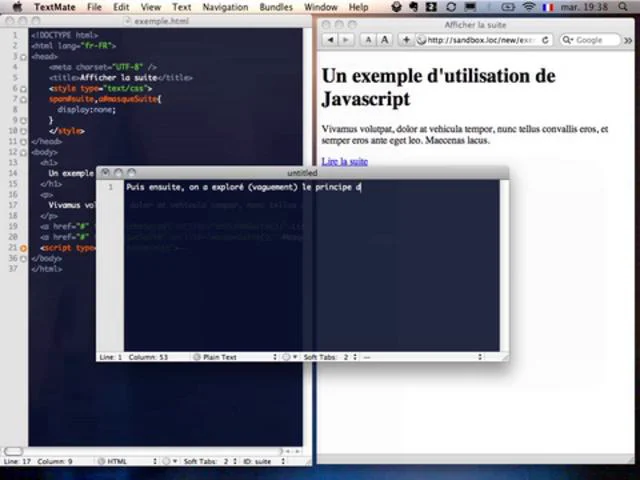
Task: Collapse the fold marker on line 6 style
Action: [24, 89]
